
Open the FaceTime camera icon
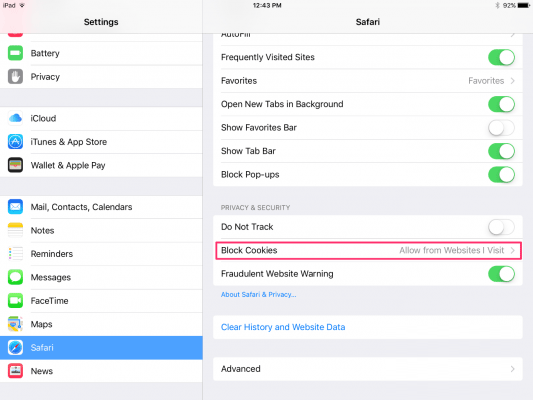[15, 301]
